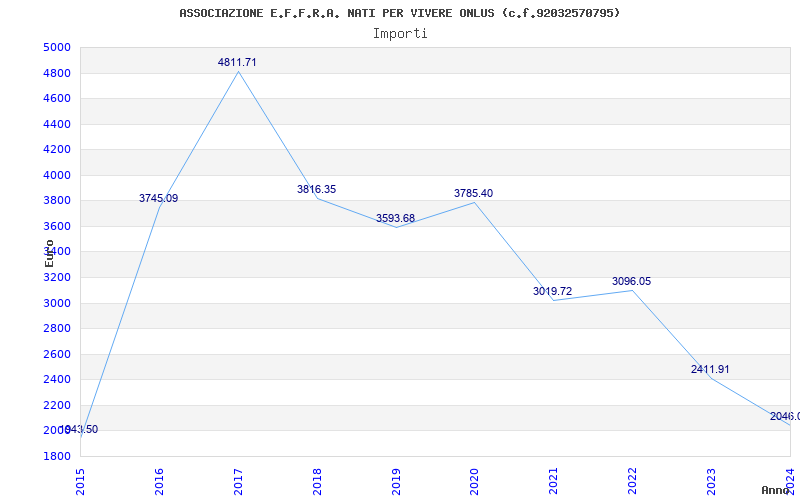Click x-axis year 2020
Viewport: 800px width, 500px height.
coord(474,482)
